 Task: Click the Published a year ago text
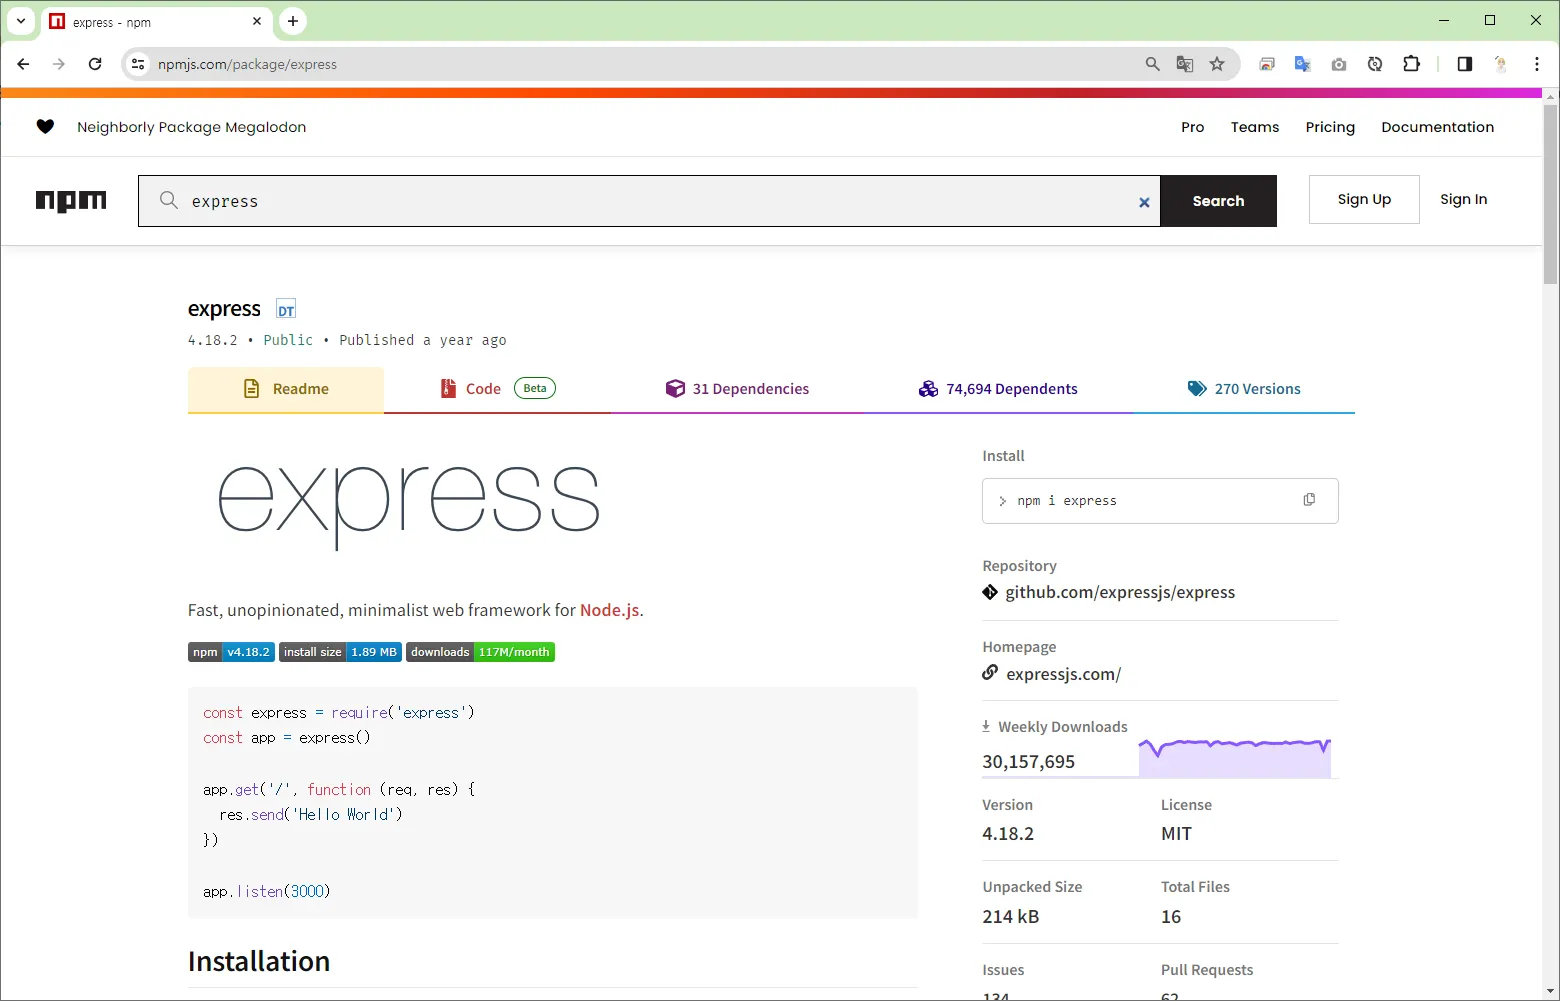[423, 340]
